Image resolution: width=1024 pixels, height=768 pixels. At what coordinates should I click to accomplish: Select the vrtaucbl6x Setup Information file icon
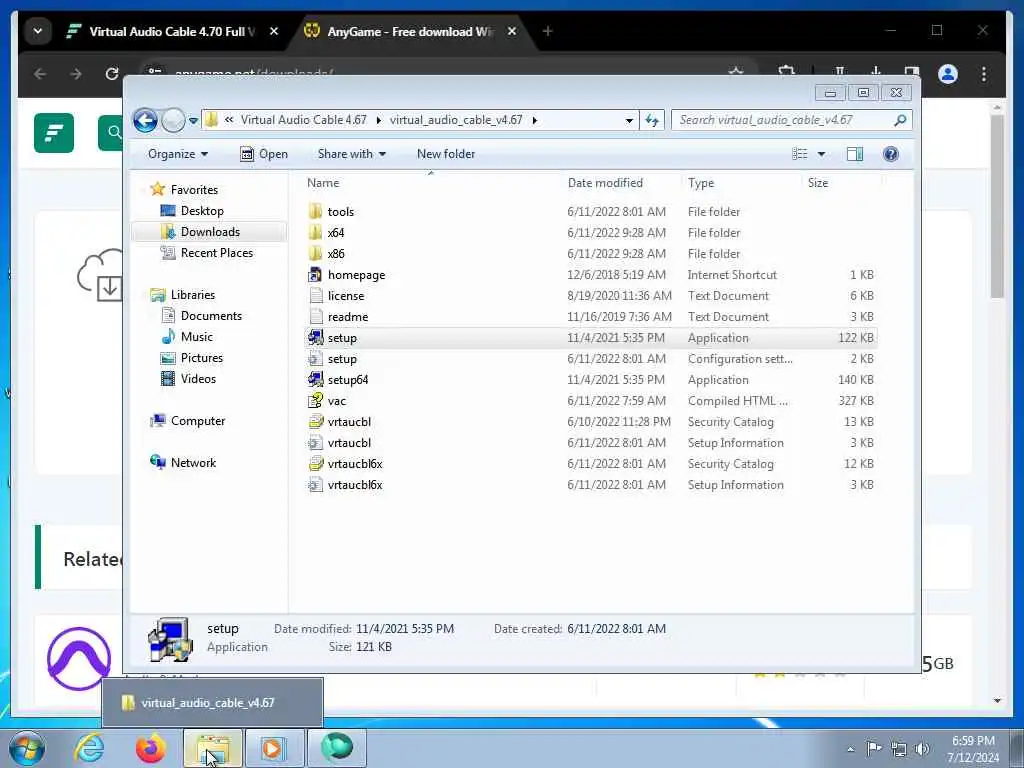[315, 485]
